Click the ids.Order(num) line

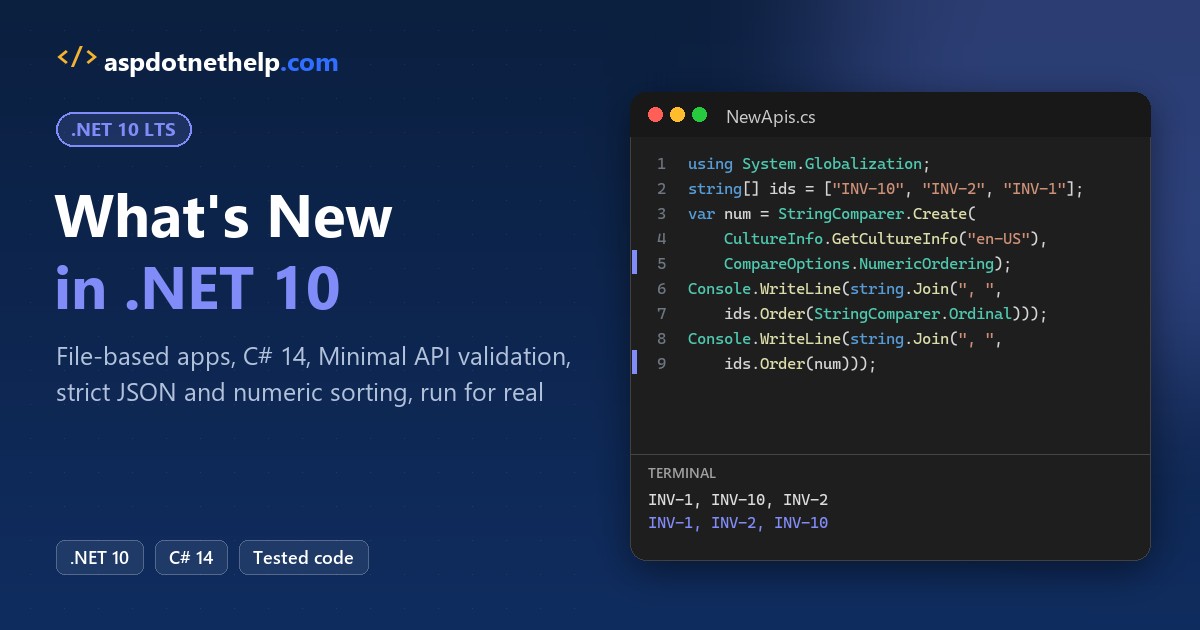pos(800,364)
